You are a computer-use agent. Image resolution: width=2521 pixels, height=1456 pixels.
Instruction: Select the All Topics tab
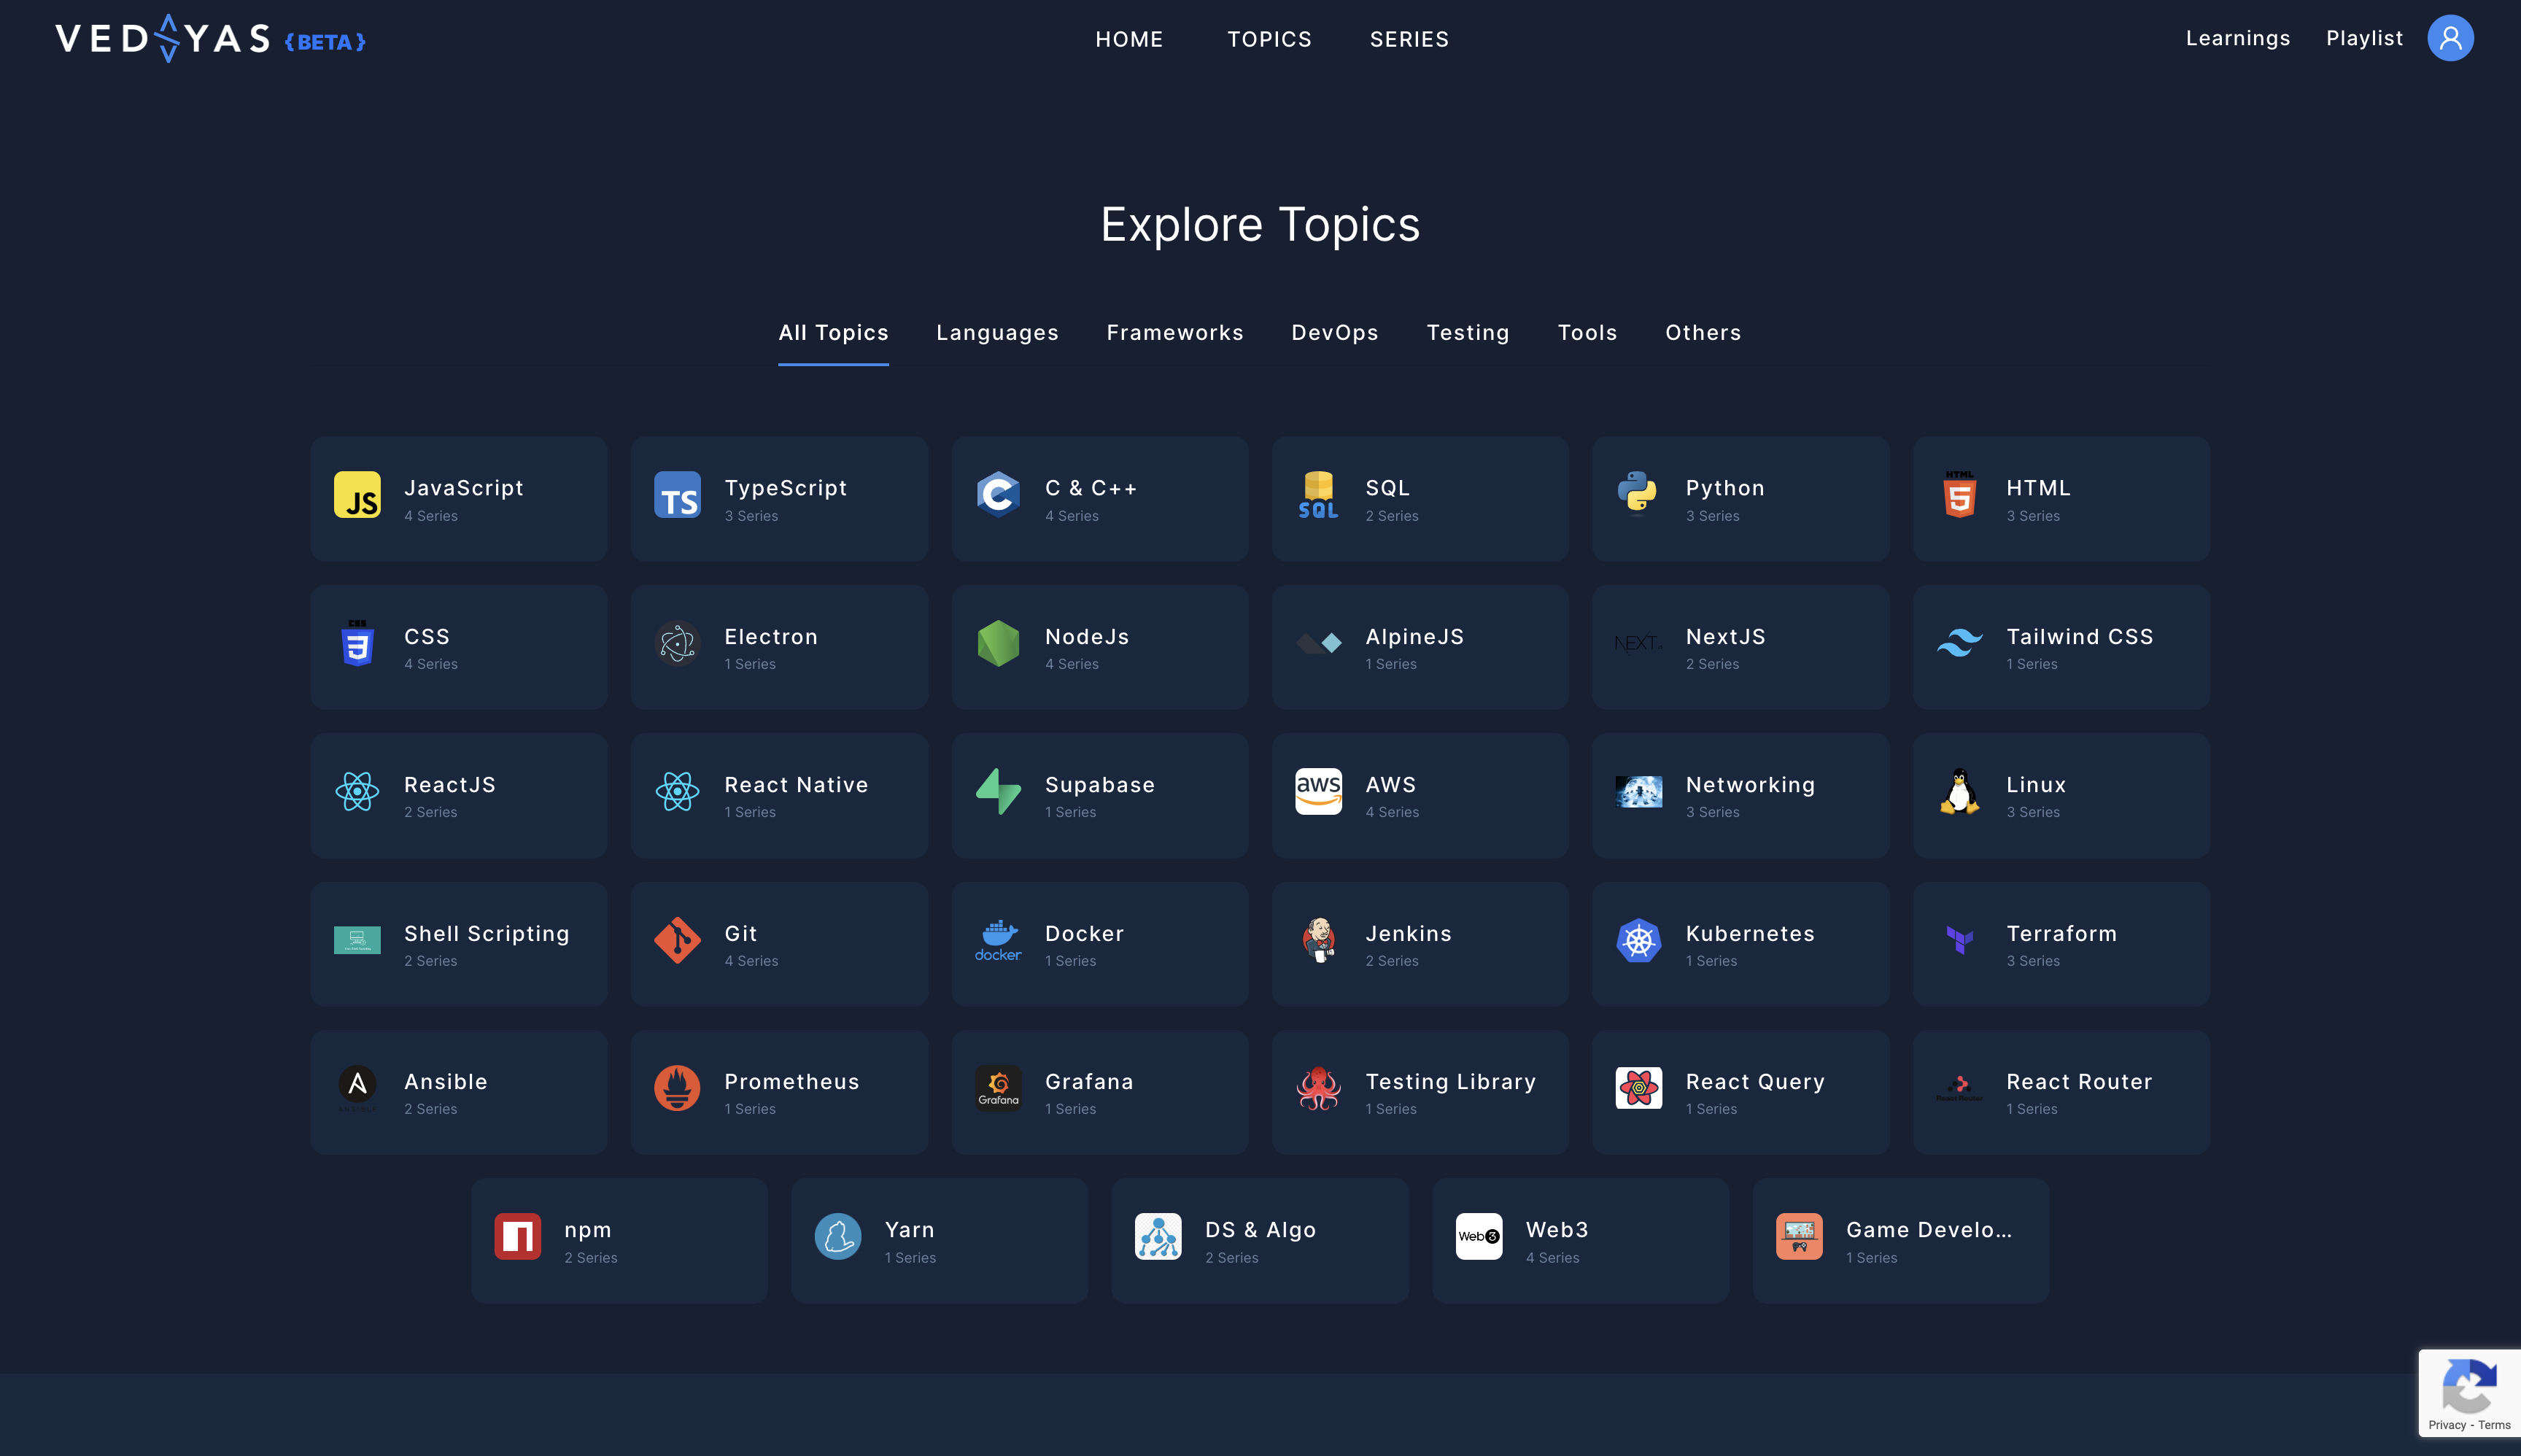(x=833, y=333)
